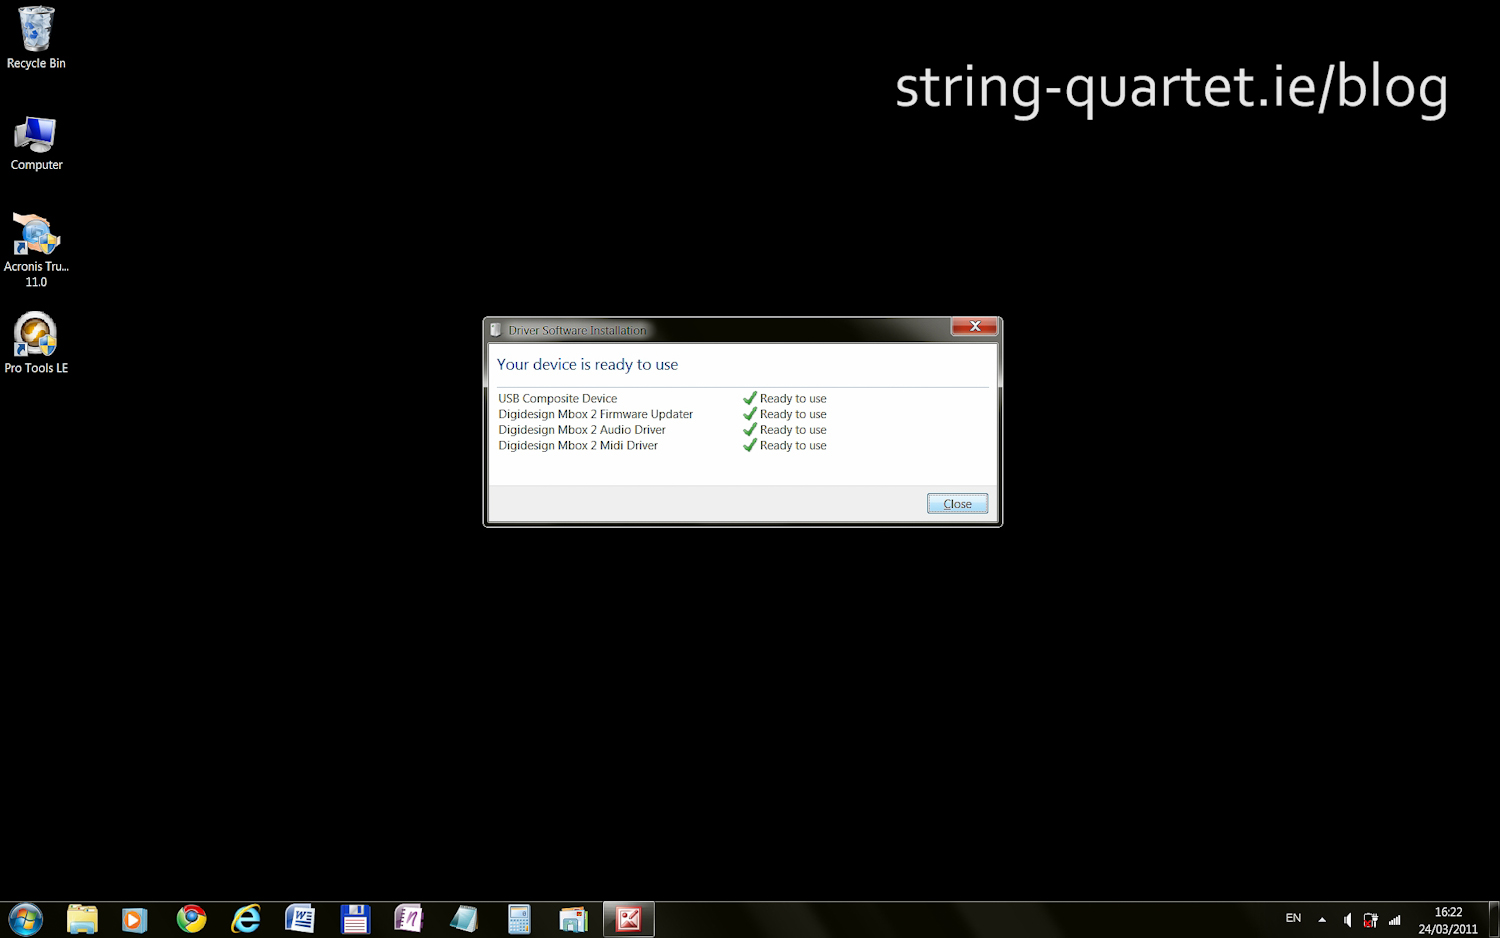Open OneNote from the taskbar

[409, 919]
